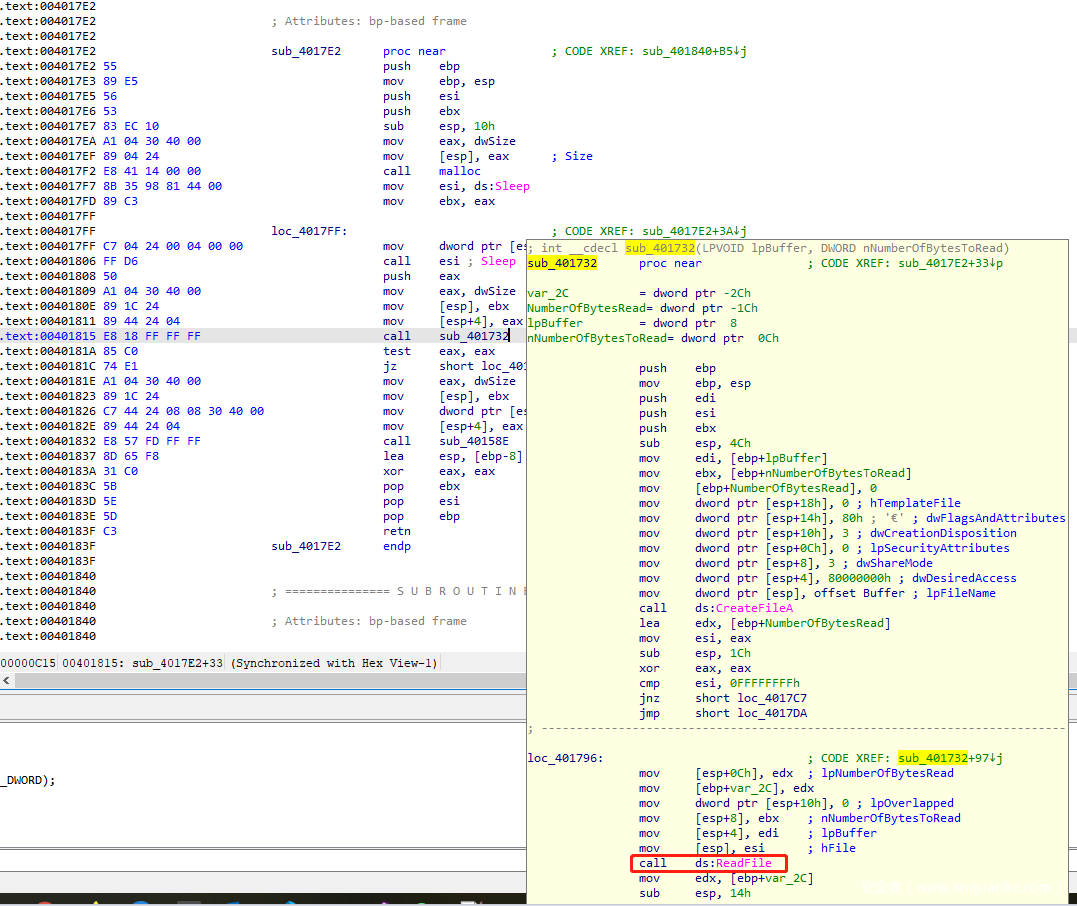This screenshot has width=1077, height=906.
Task: Click the sub_4017E2 proc near function name
Action: (306, 51)
